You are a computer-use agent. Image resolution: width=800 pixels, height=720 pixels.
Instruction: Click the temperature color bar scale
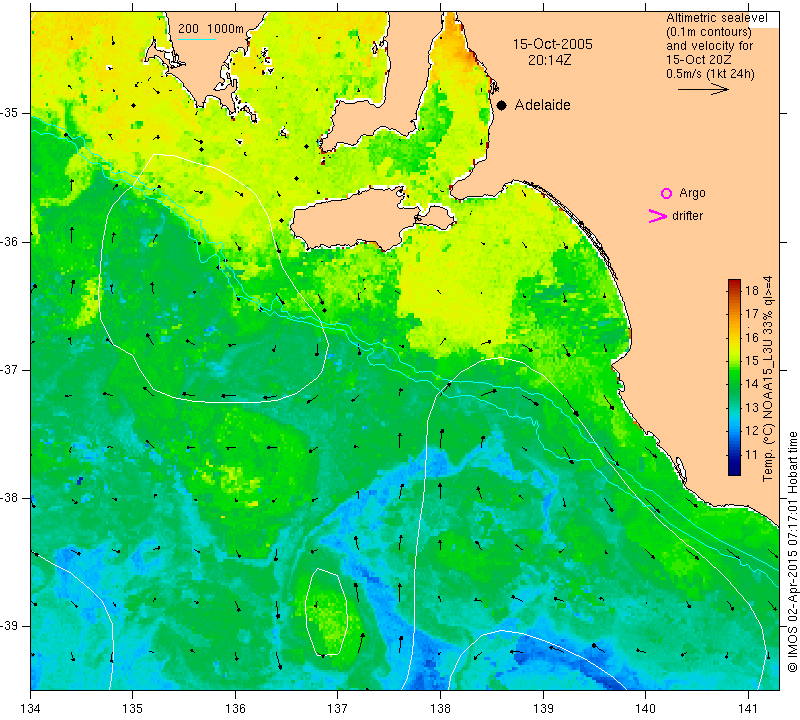pyautogui.click(x=734, y=377)
